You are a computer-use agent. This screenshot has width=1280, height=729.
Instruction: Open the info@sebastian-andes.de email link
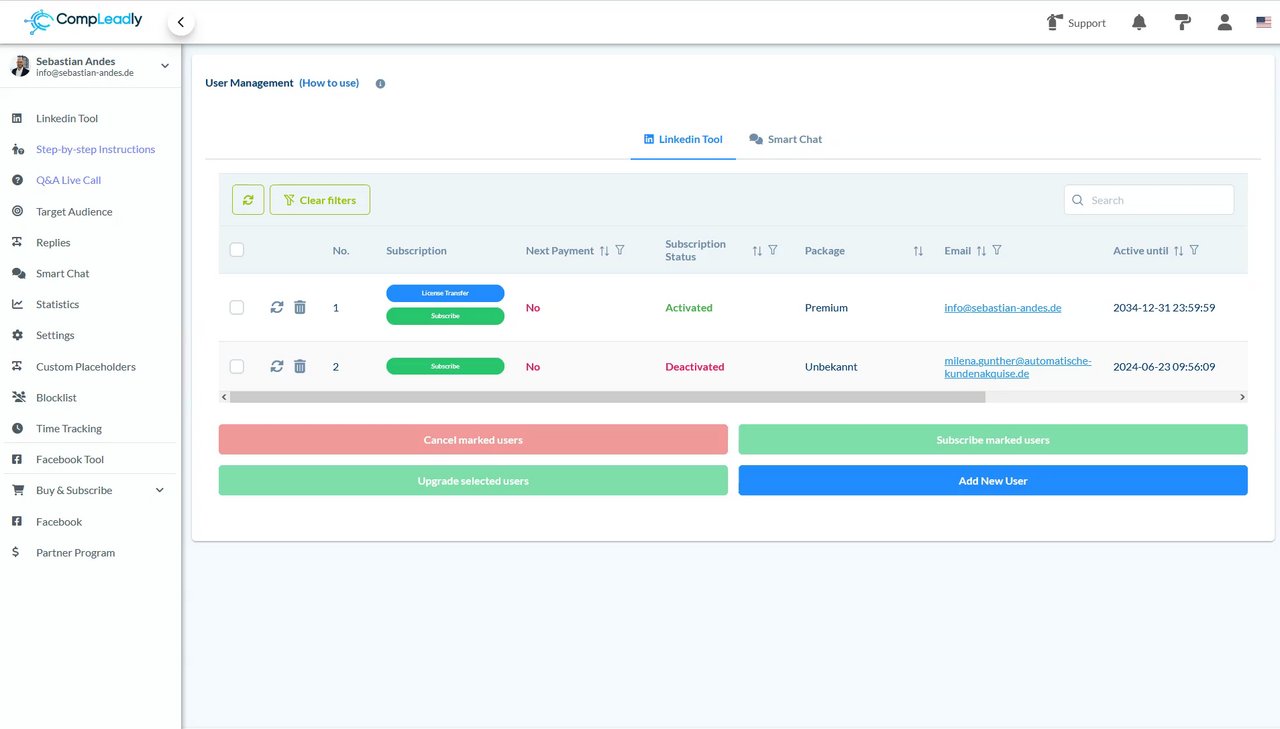click(1003, 308)
